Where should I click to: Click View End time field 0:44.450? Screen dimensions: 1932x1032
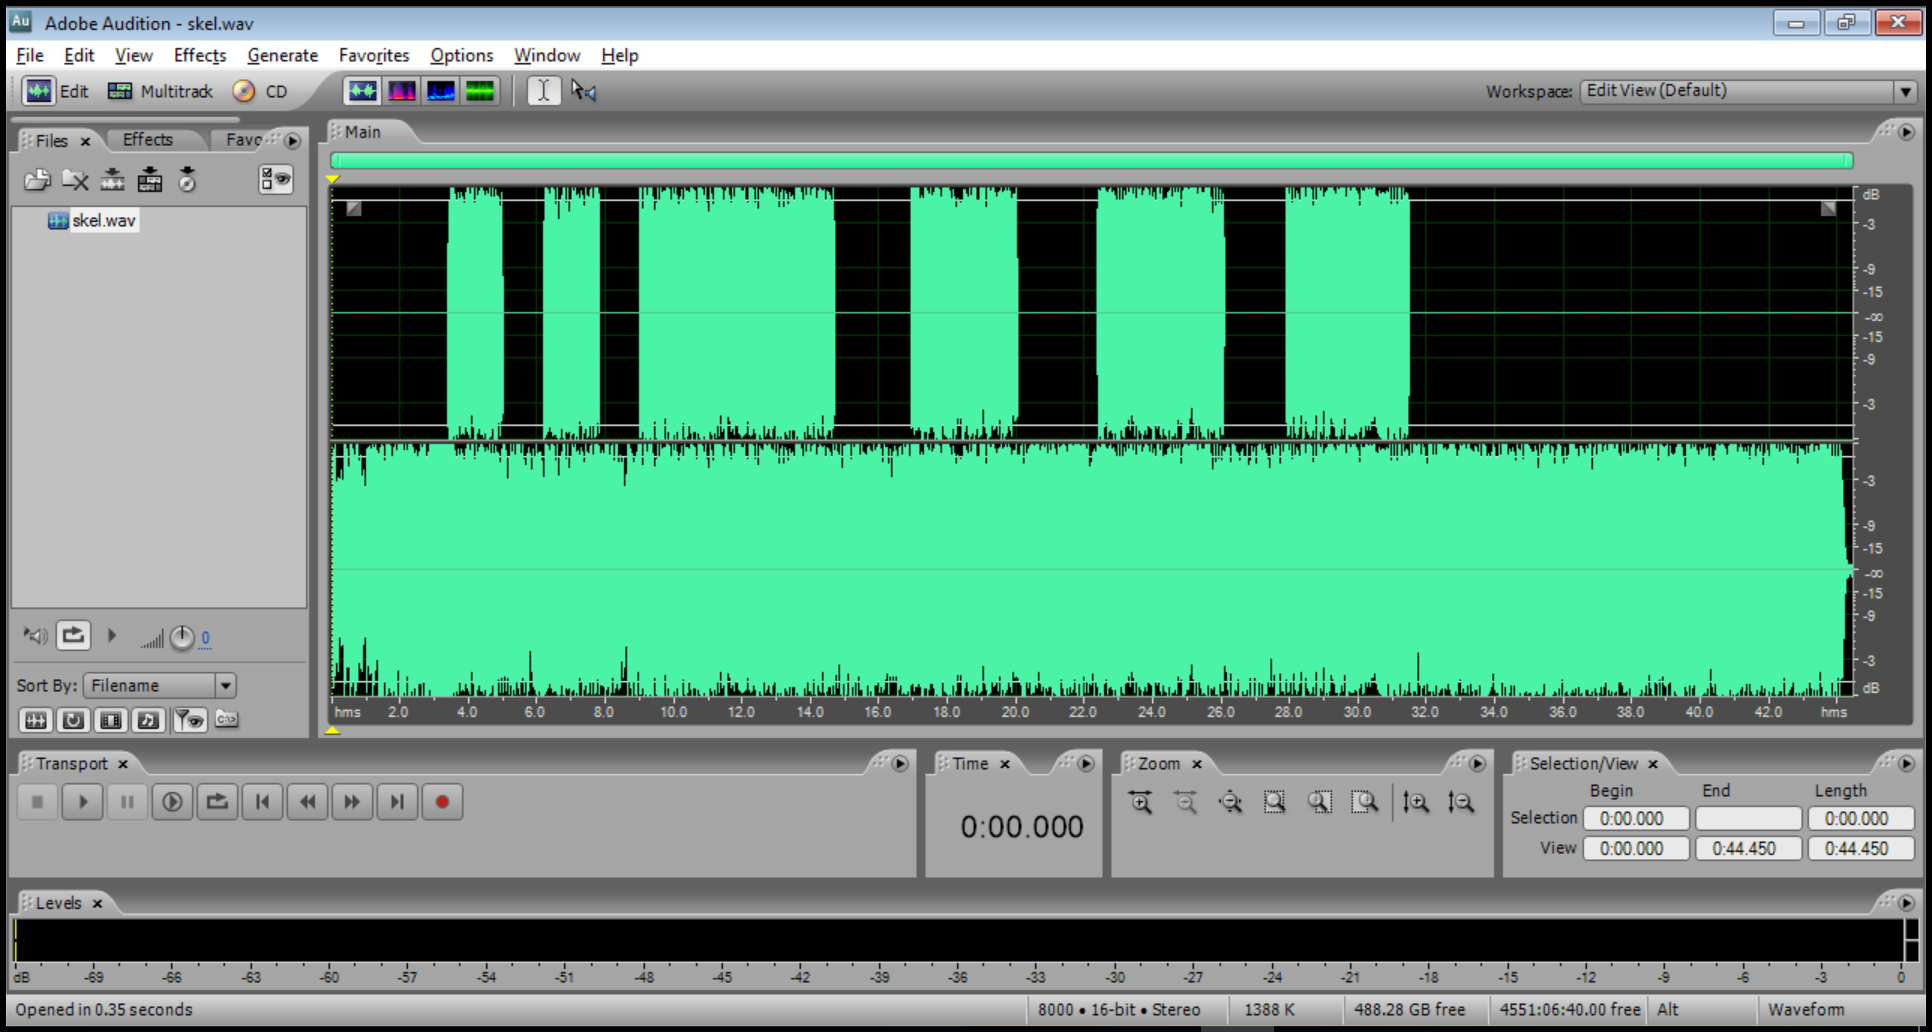[x=1748, y=848]
